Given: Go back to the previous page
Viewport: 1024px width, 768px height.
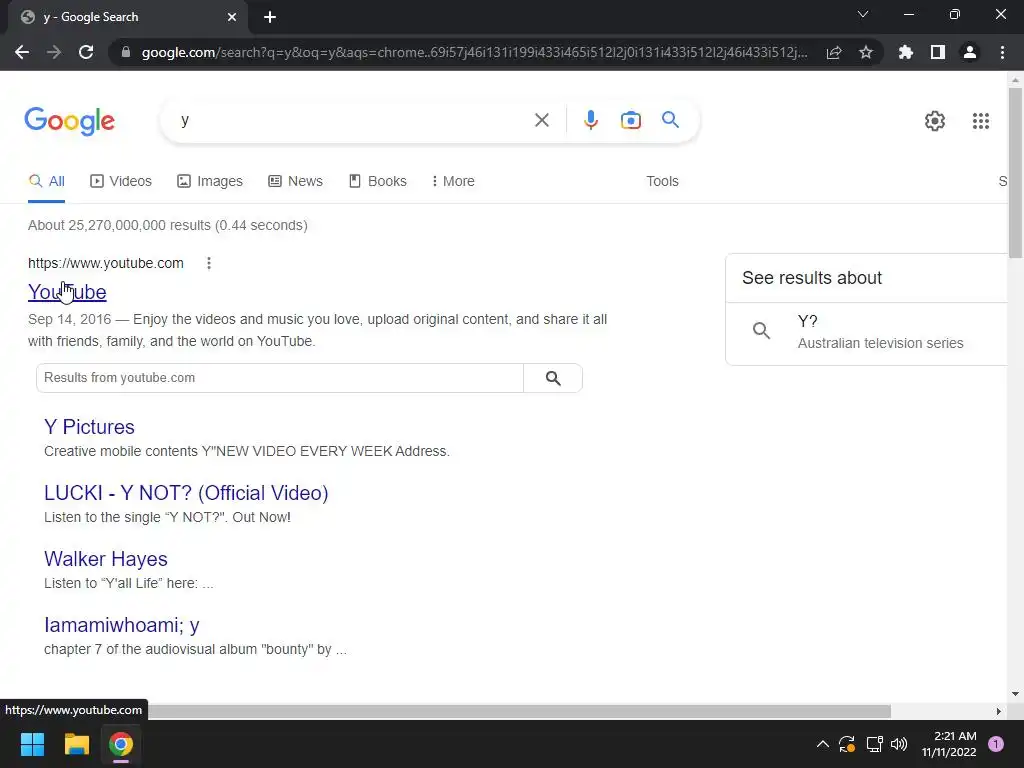Looking at the screenshot, I should [22, 52].
